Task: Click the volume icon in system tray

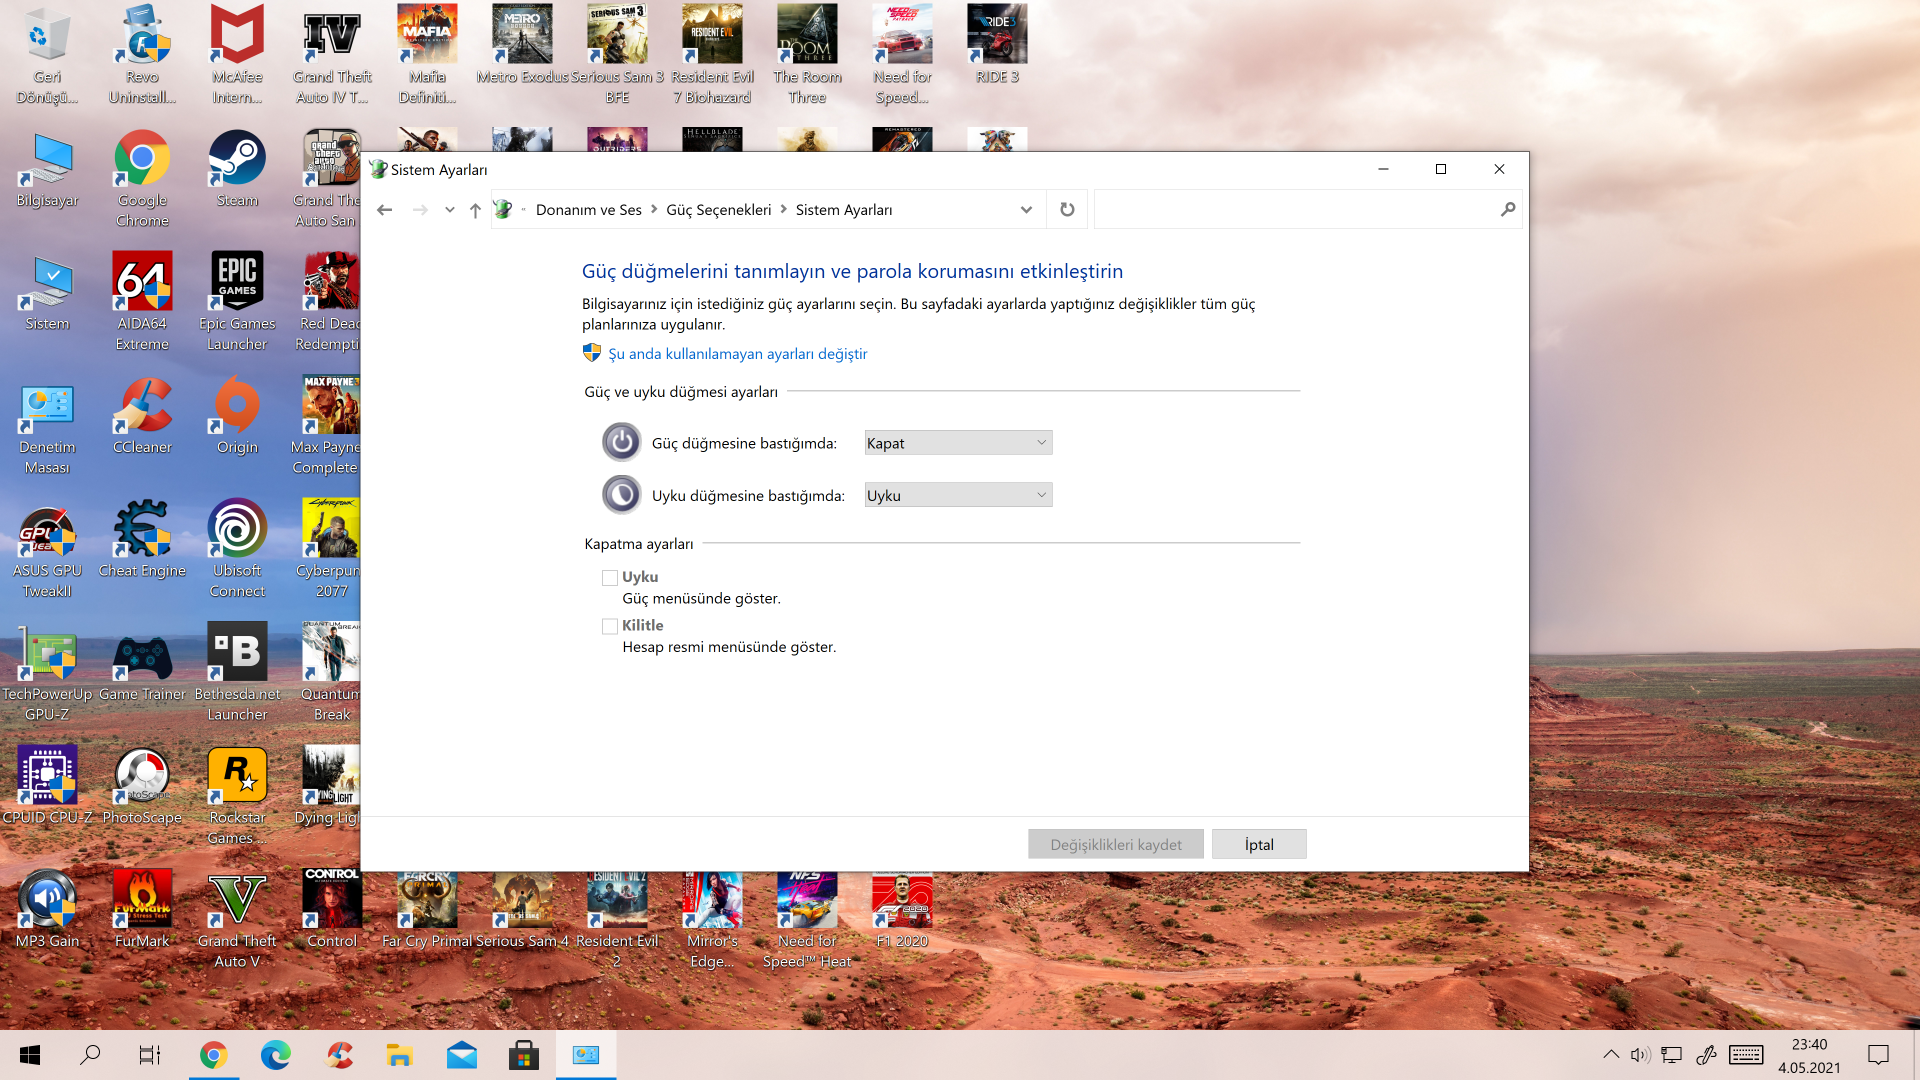Action: (x=1640, y=1055)
